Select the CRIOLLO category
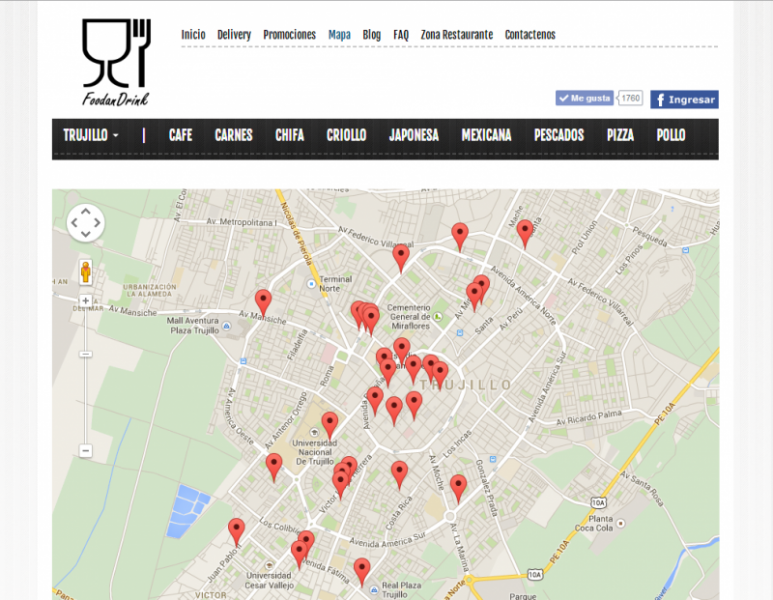773x600 pixels. point(346,135)
